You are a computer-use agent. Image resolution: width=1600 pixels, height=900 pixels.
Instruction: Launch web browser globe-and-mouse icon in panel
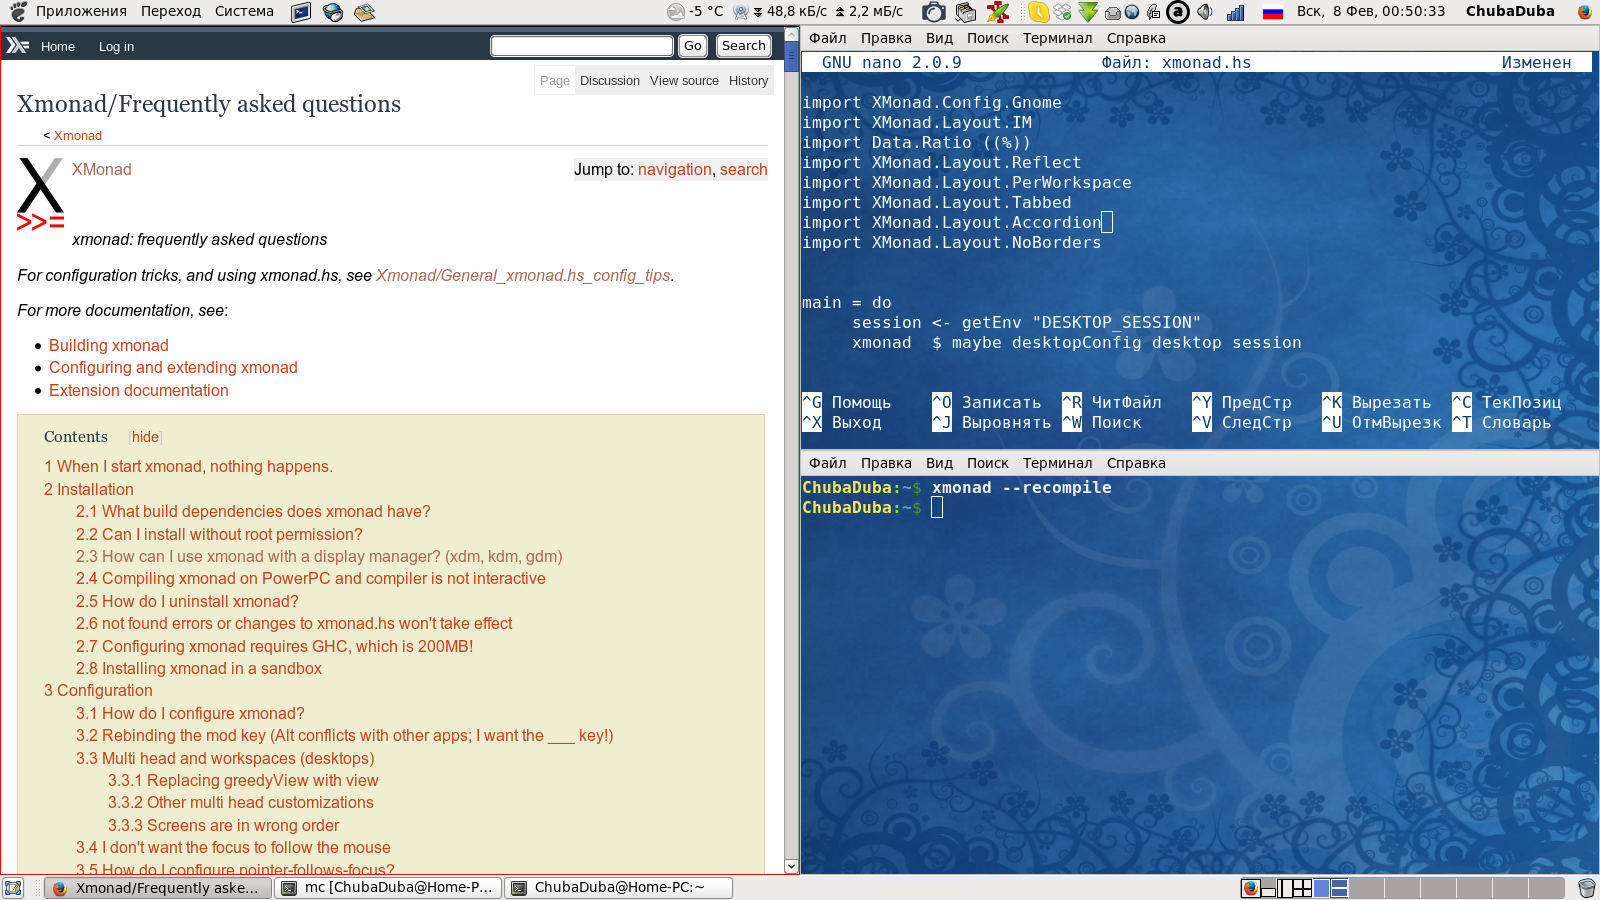click(333, 12)
